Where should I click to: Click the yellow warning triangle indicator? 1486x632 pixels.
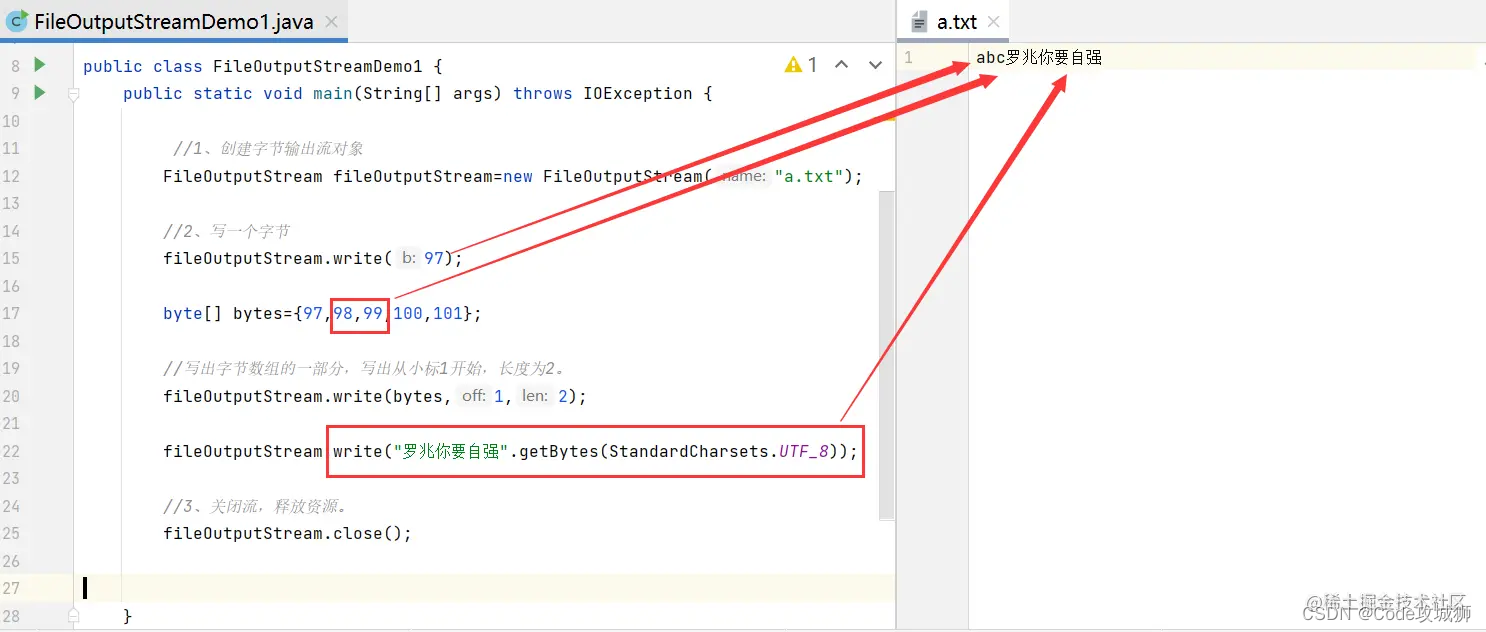coord(793,65)
